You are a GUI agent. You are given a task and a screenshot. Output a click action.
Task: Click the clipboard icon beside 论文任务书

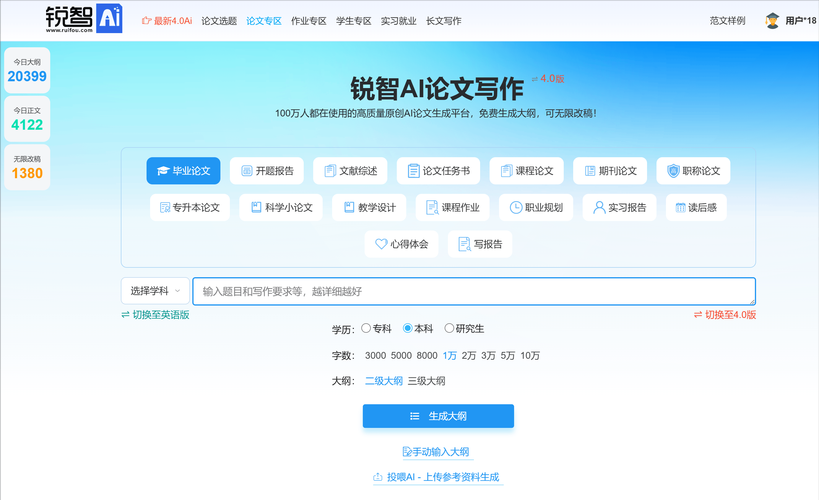(414, 171)
